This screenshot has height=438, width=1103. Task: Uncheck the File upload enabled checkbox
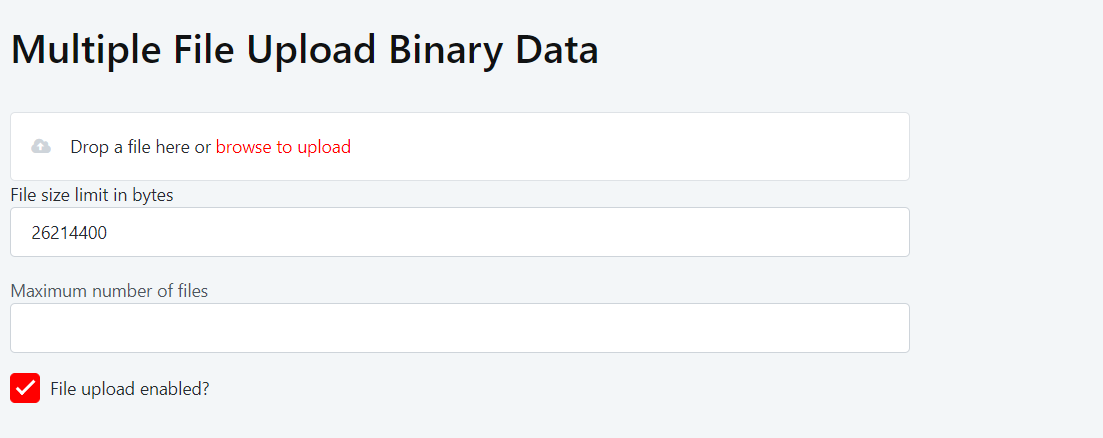(25, 388)
